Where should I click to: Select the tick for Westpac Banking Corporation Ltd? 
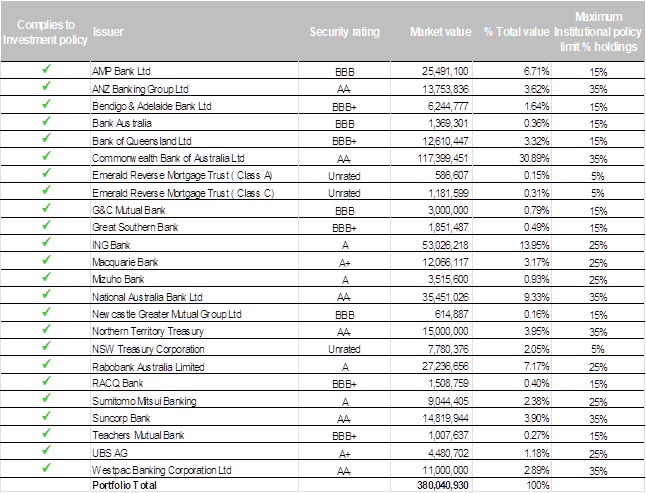46,467
